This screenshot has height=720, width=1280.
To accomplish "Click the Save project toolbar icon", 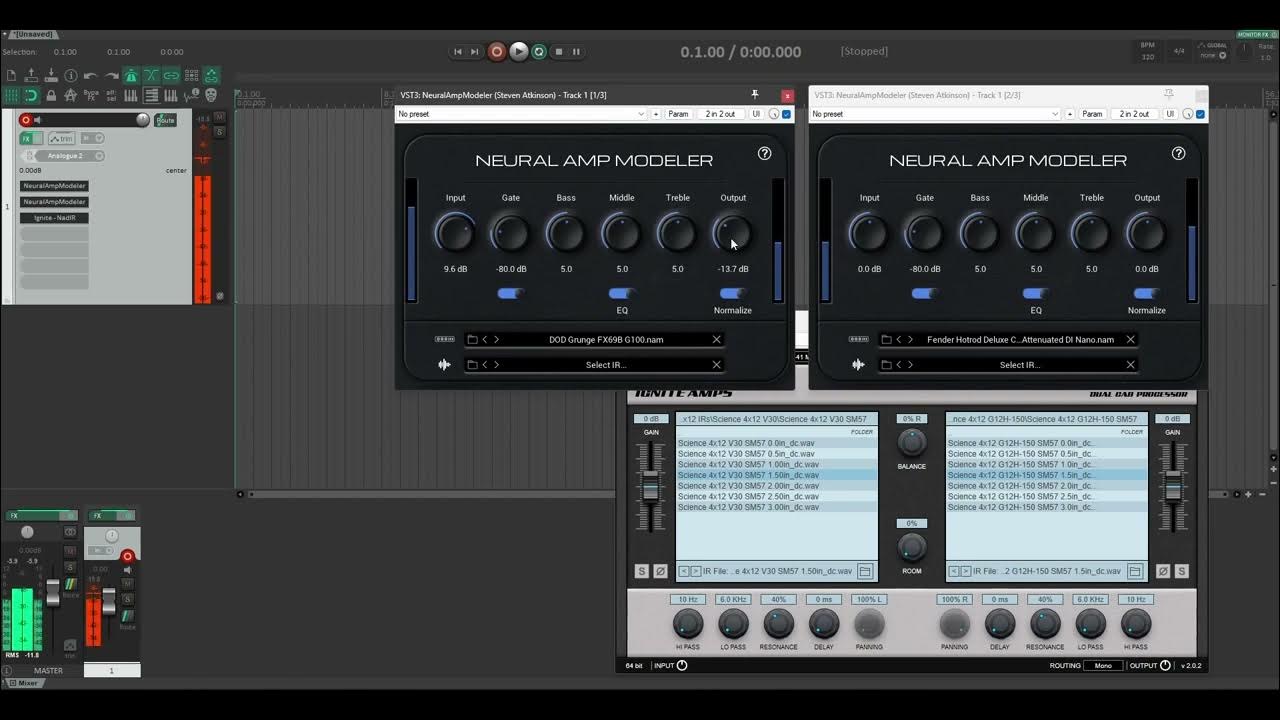I will coord(51,75).
